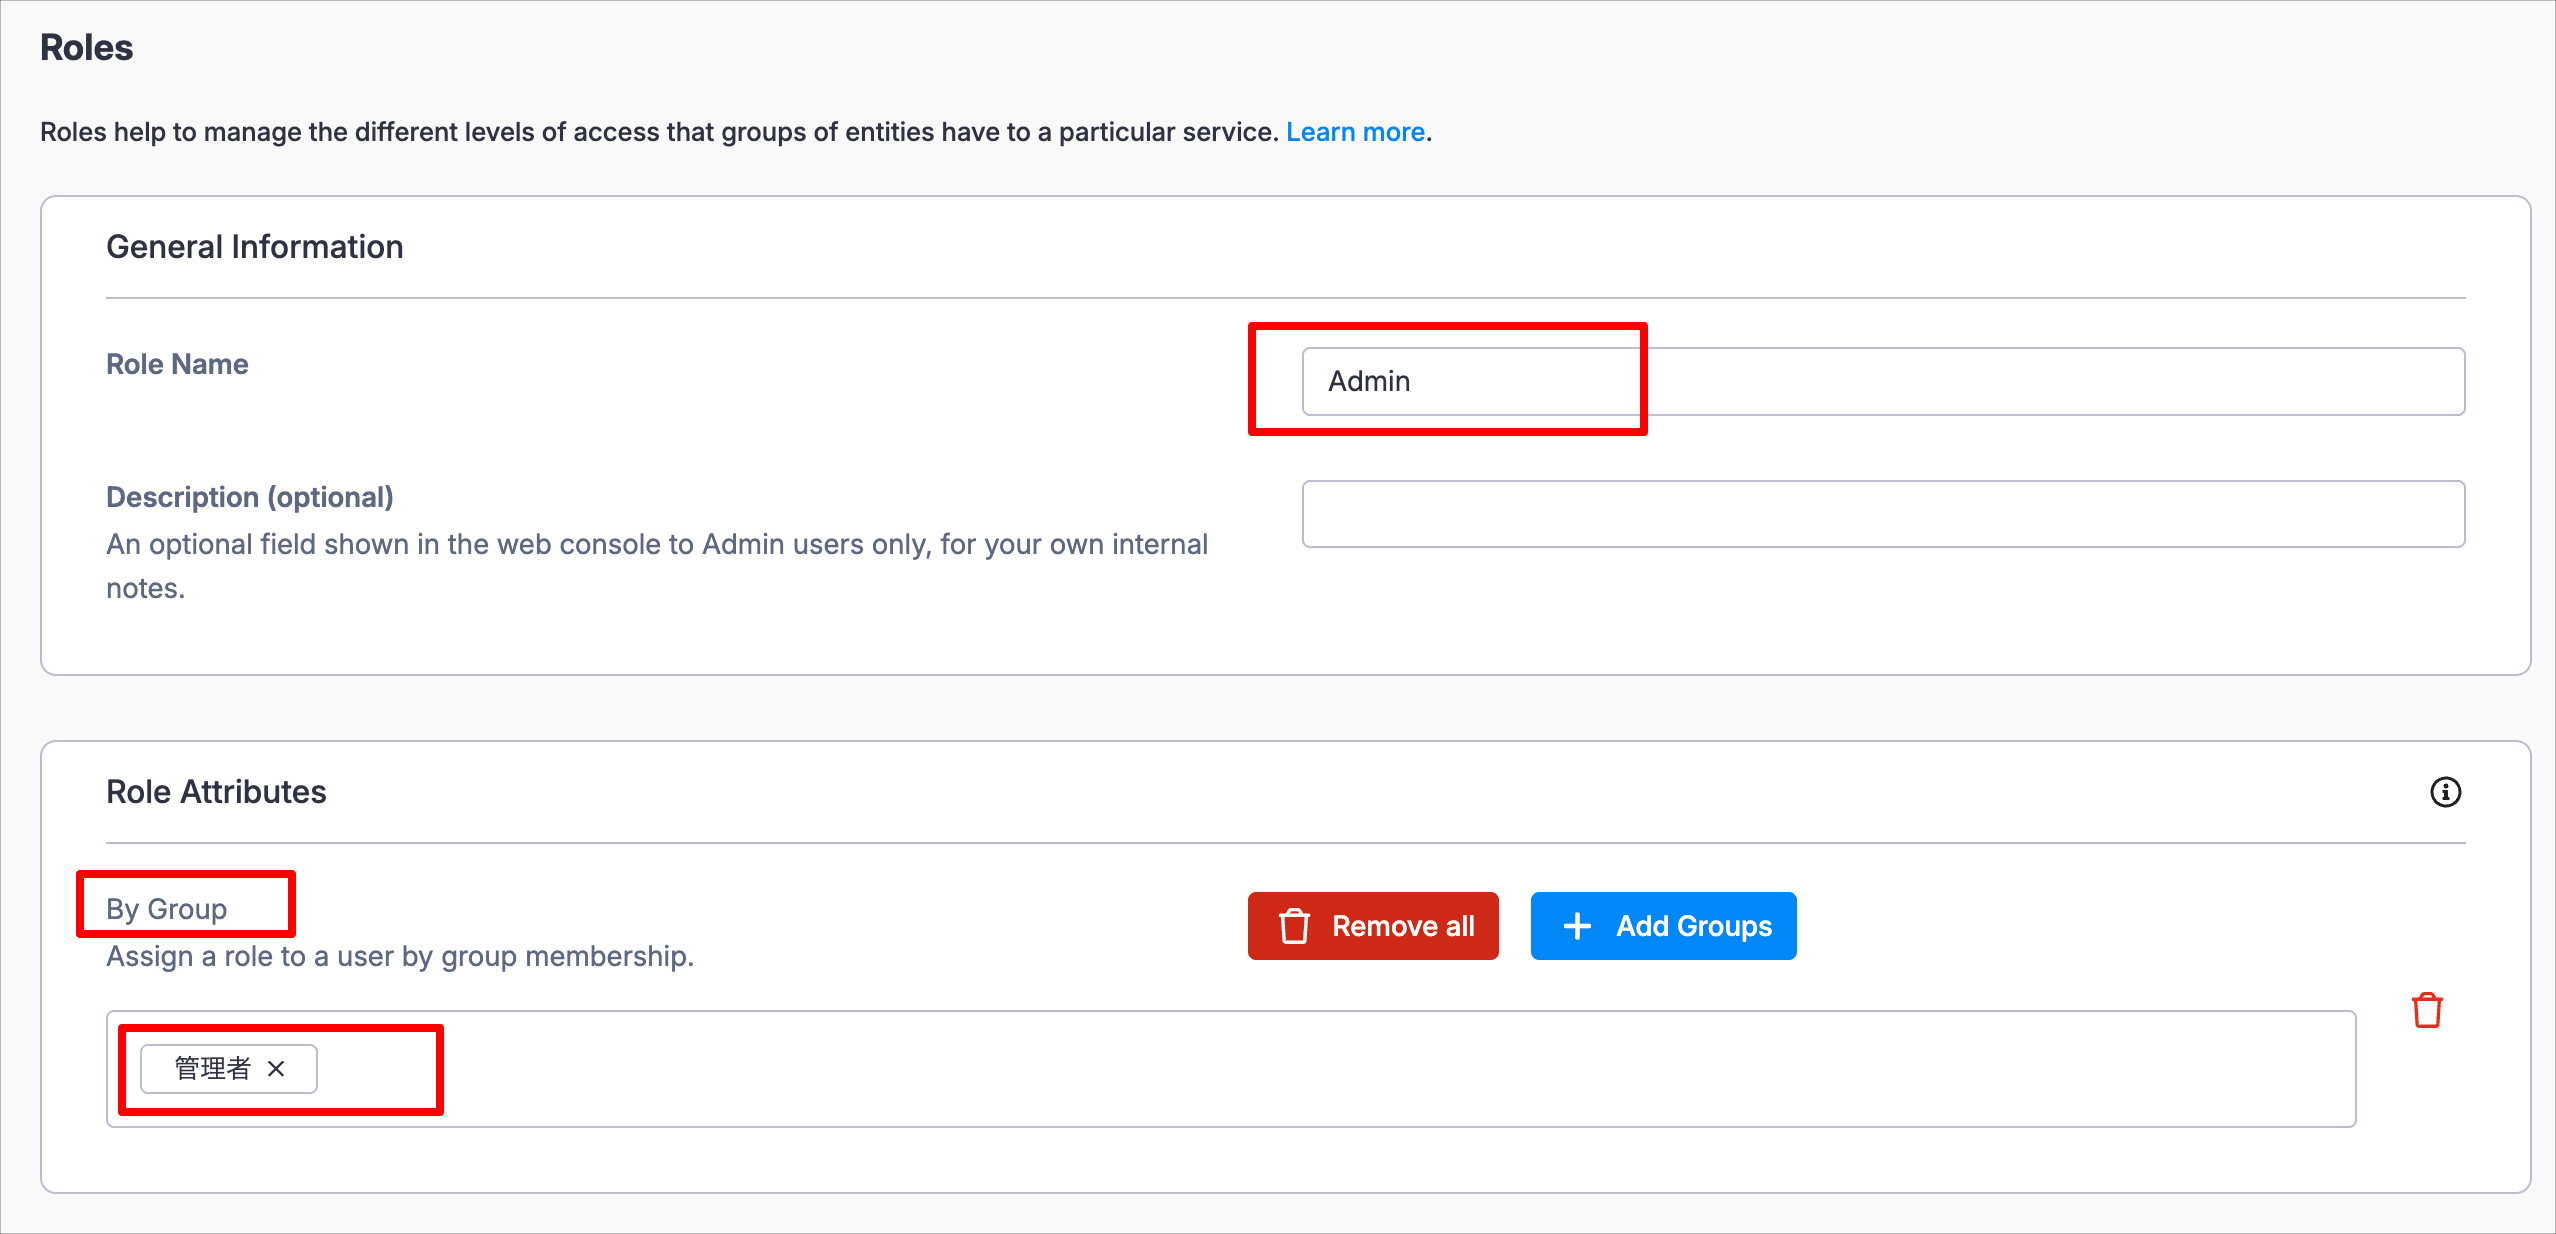
Task: Click the Assign a role by group membership text
Action: pos(400,957)
